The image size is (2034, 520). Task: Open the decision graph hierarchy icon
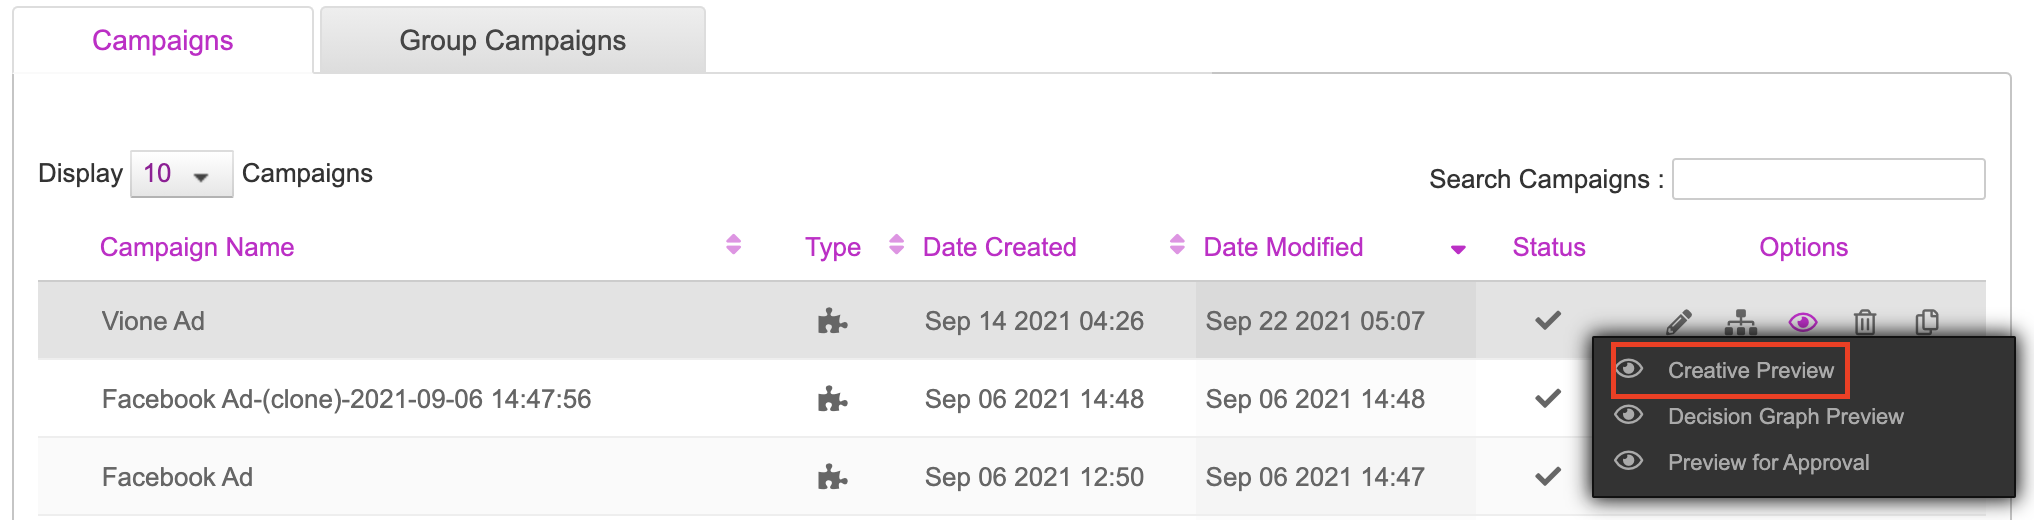[x=1741, y=322]
